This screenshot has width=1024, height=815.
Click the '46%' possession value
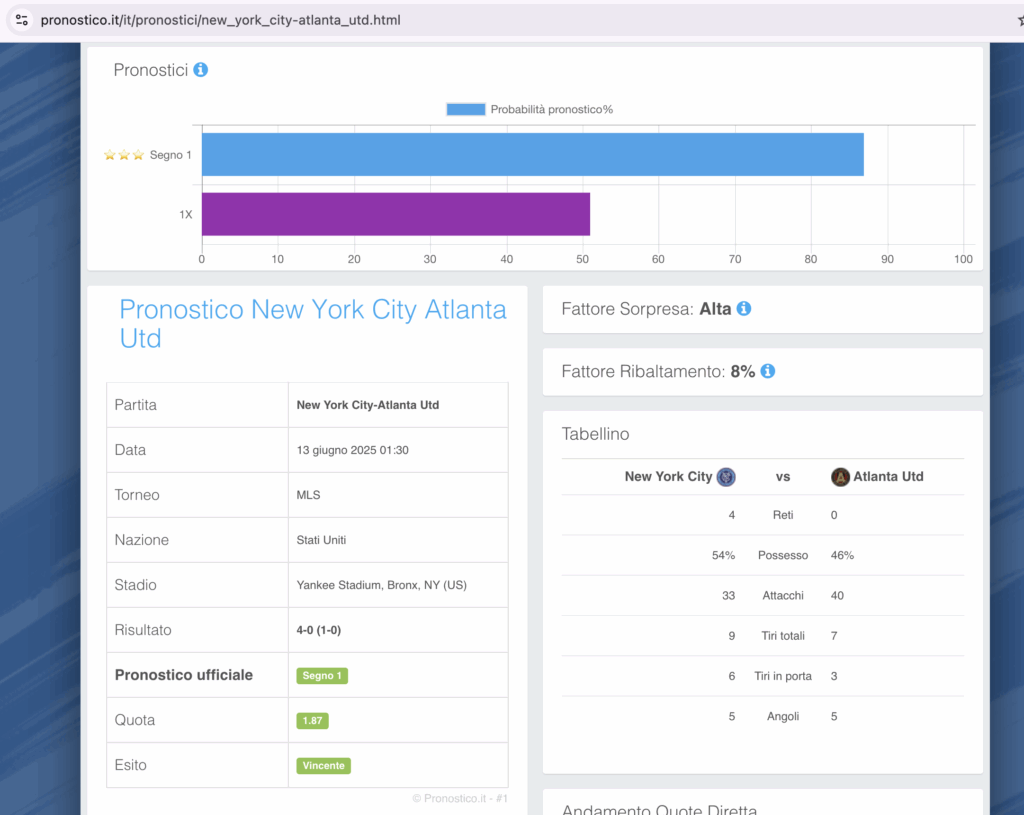(x=842, y=555)
